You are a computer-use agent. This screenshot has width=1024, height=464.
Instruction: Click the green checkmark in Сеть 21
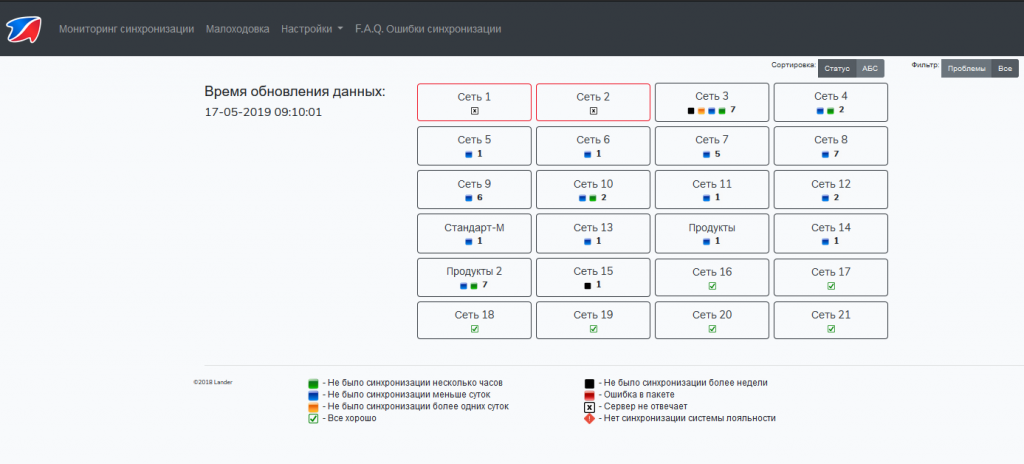[831, 329]
